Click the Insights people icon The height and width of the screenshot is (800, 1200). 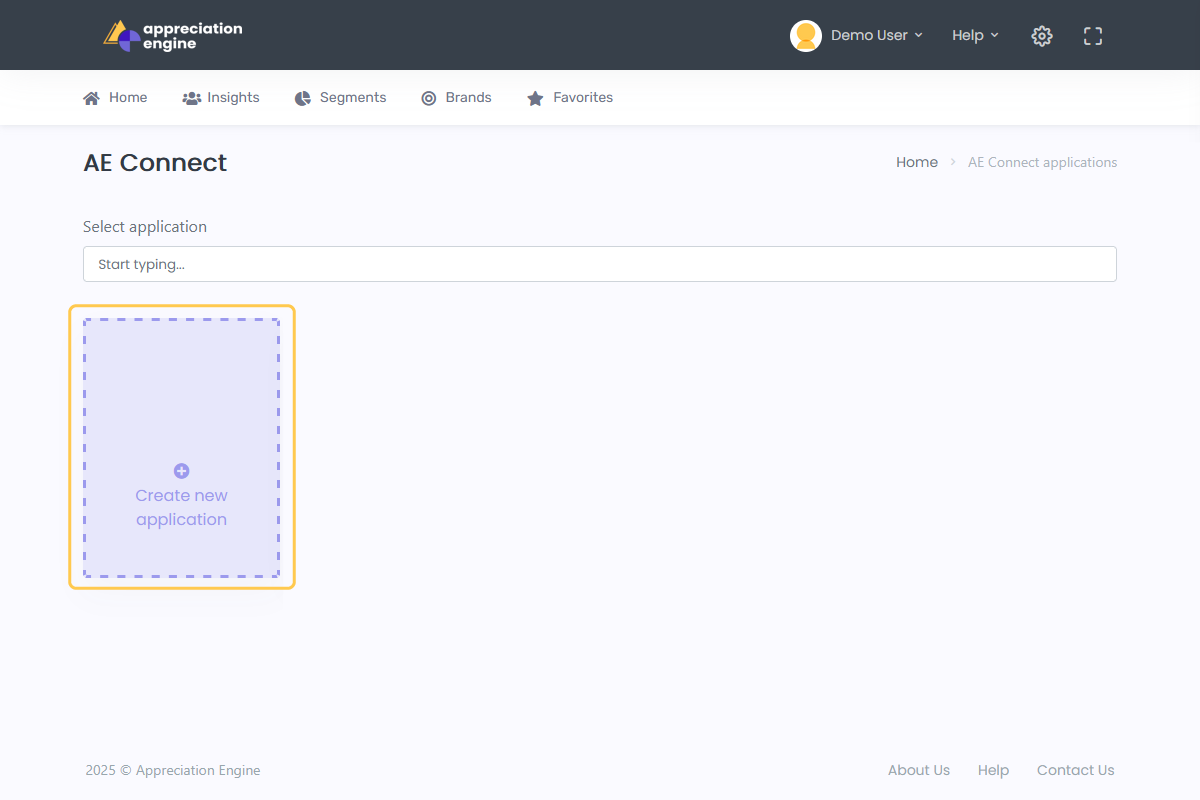192,98
